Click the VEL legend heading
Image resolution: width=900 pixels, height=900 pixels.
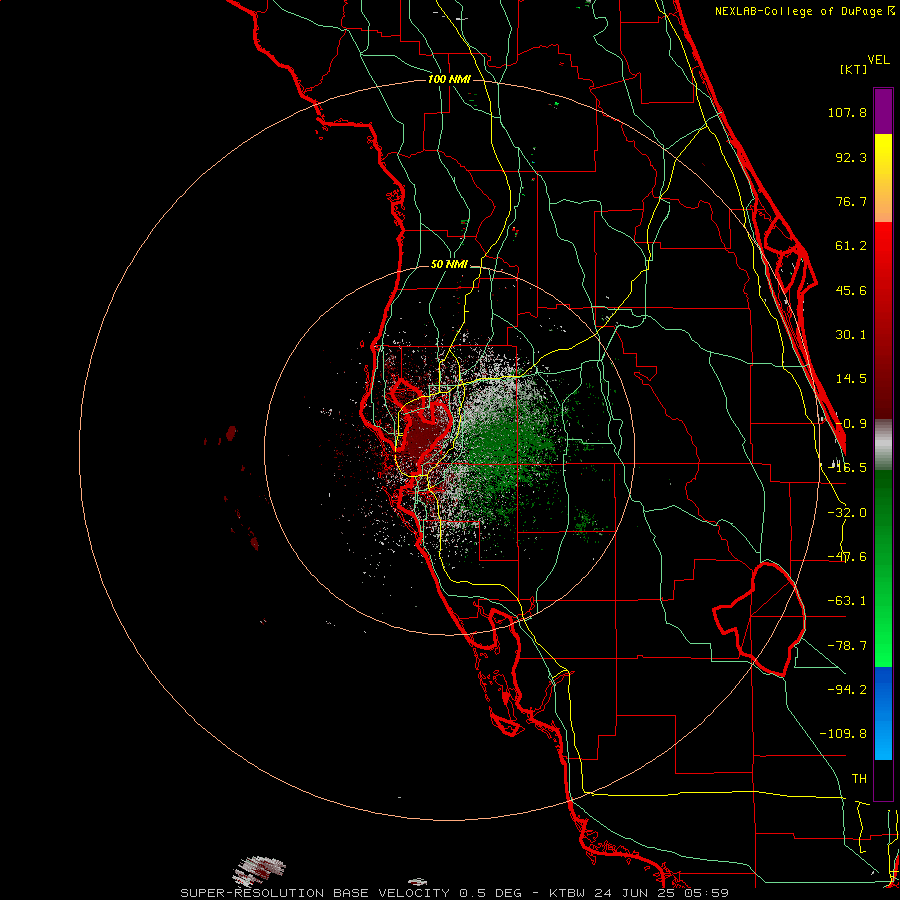[879, 60]
